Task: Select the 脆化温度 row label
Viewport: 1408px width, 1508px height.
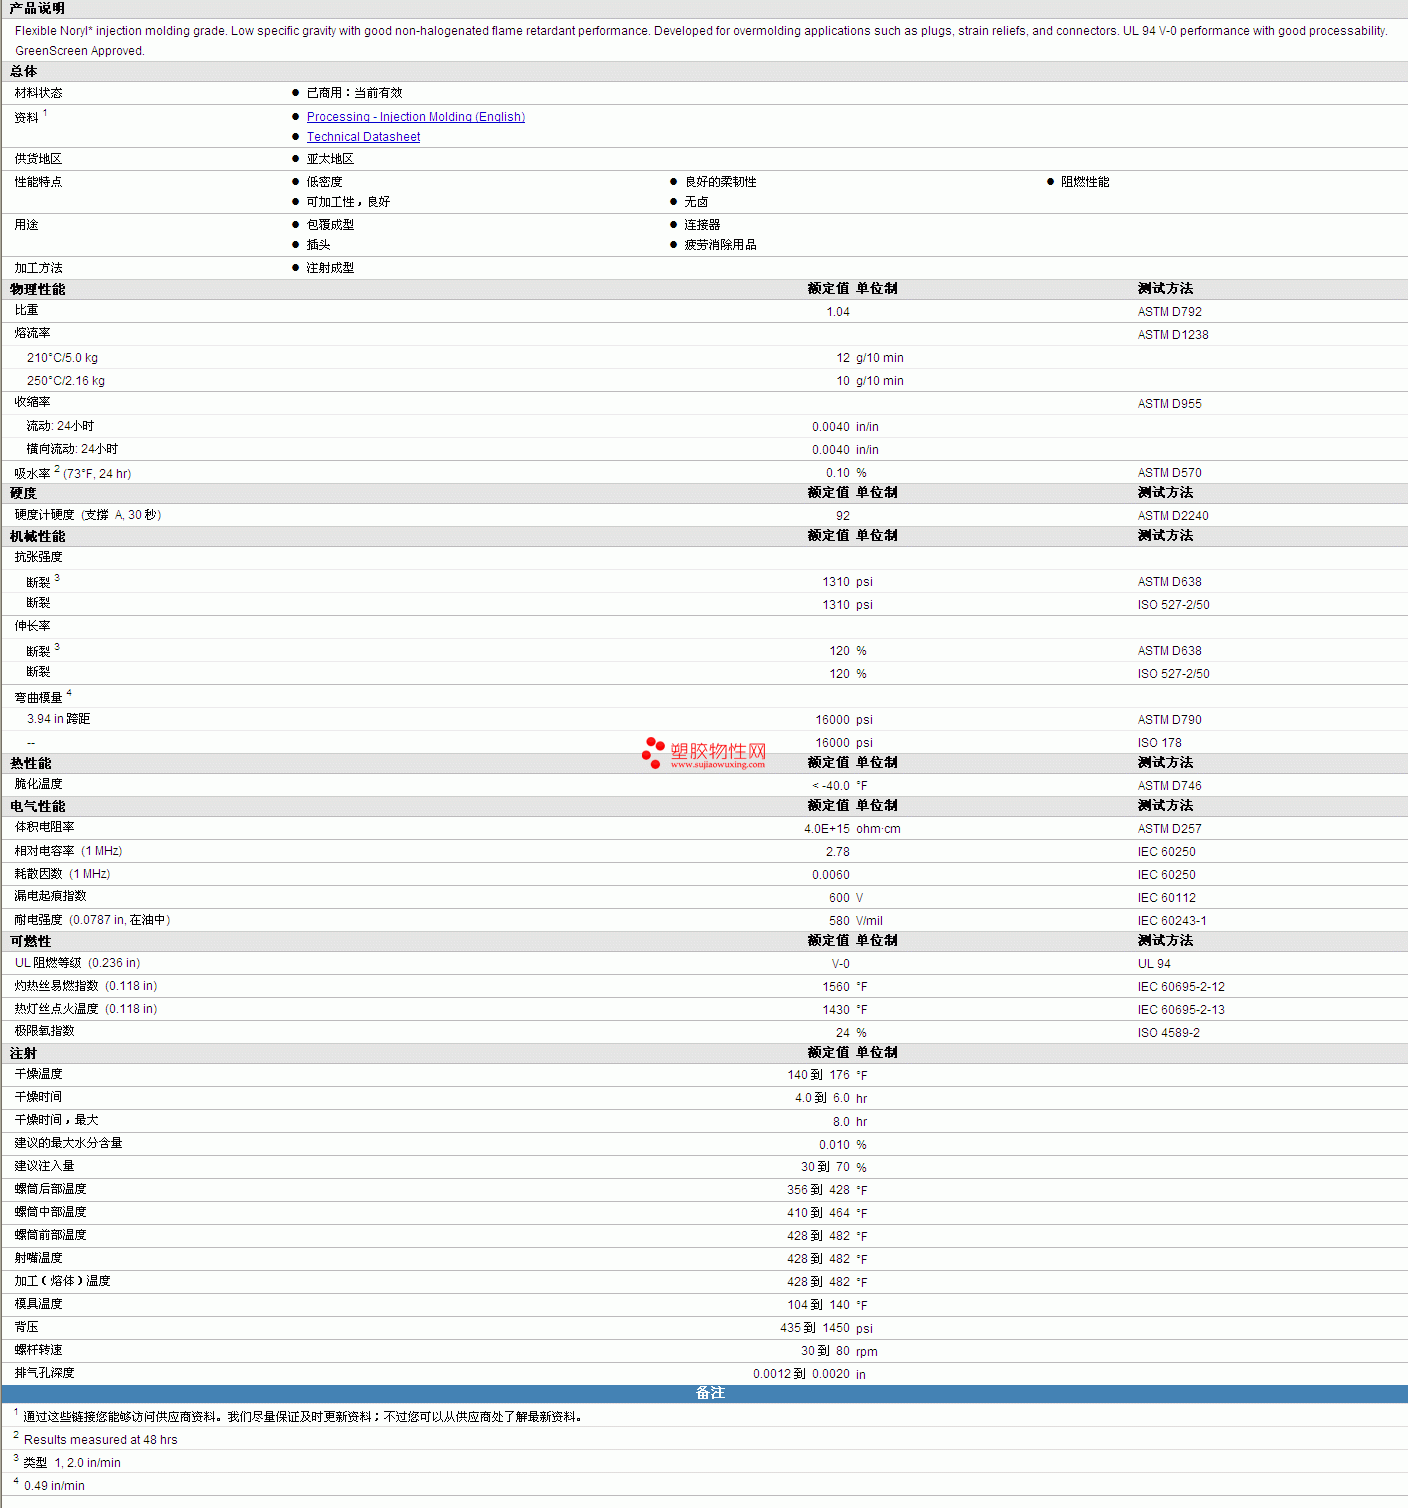Action: [x=38, y=784]
